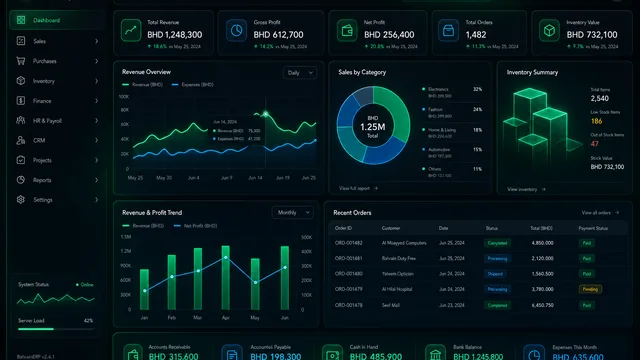
Task: Expand the Finance menu chevron
Action: 96,101
